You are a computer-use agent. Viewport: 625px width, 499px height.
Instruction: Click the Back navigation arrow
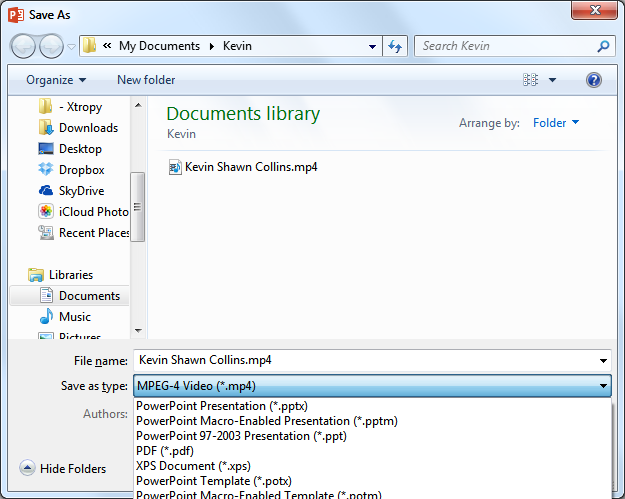(23, 46)
